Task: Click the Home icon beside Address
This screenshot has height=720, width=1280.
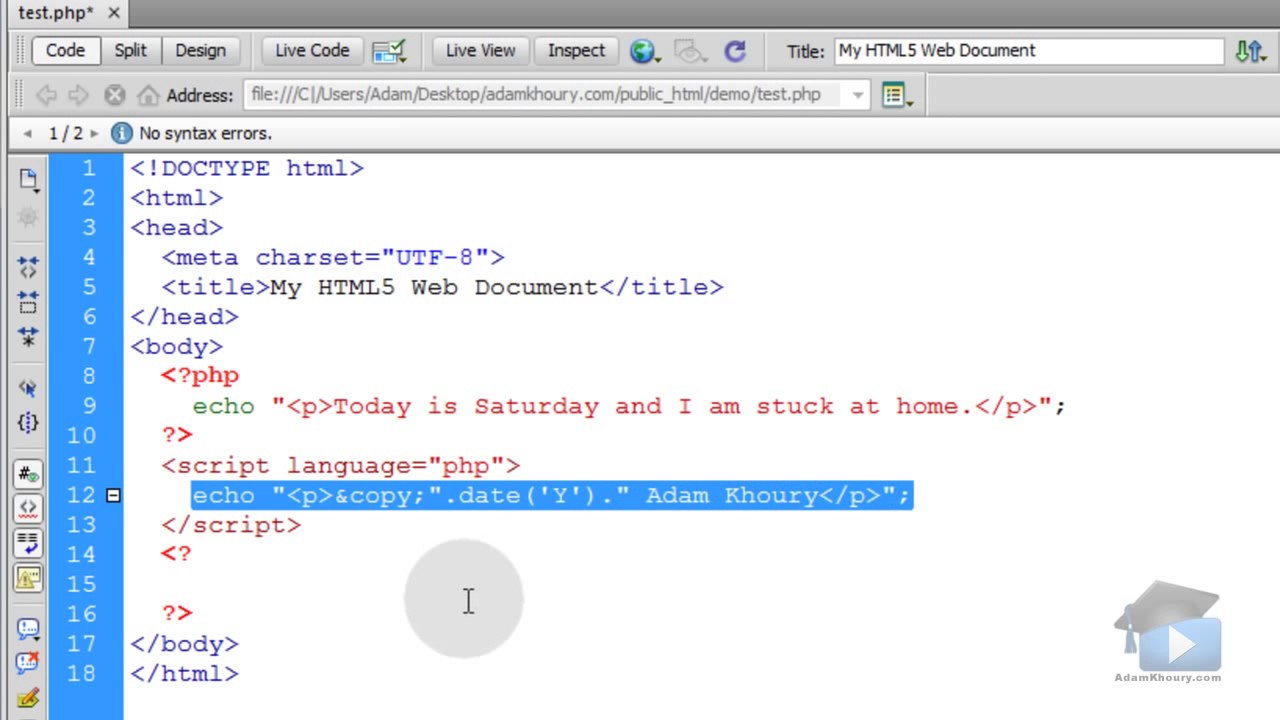Action: click(x=148, y=95)
